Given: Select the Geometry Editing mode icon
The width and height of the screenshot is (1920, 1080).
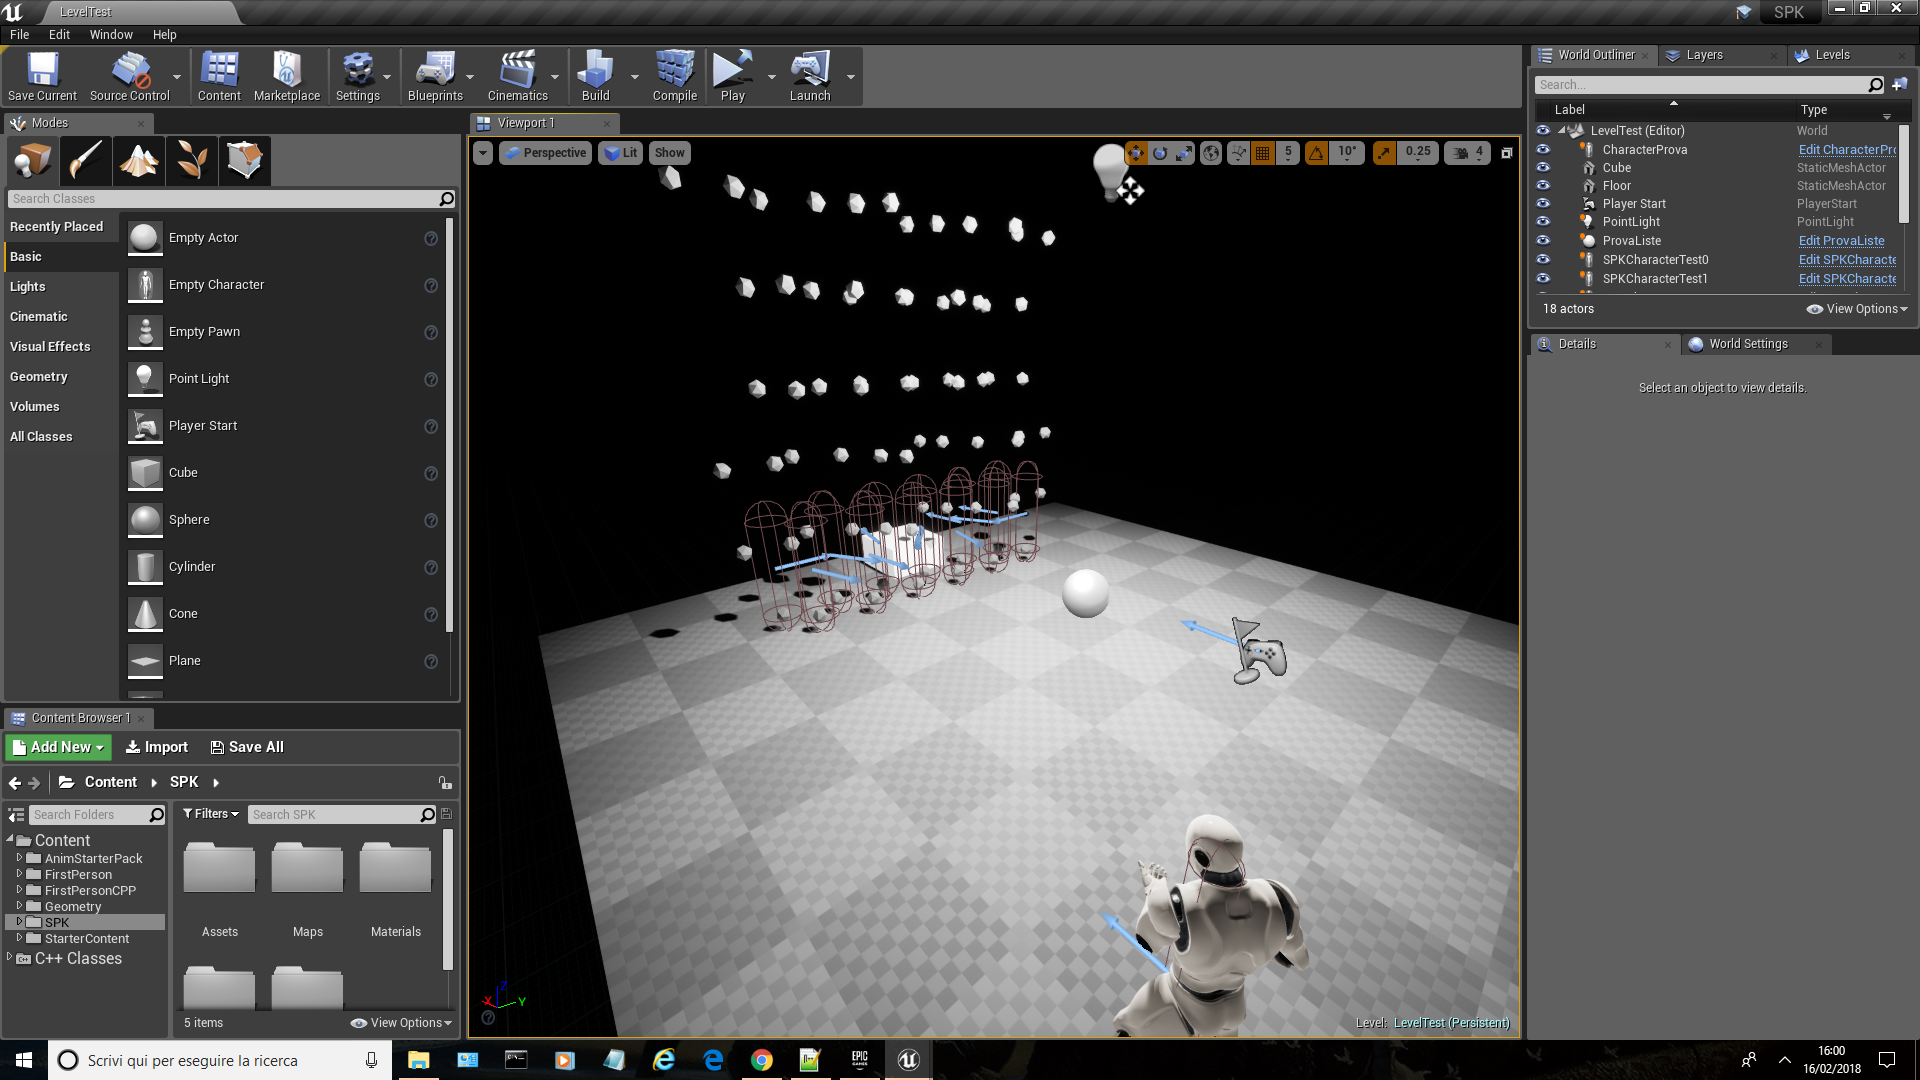Looking at the screenshot, I should (244, 160).
